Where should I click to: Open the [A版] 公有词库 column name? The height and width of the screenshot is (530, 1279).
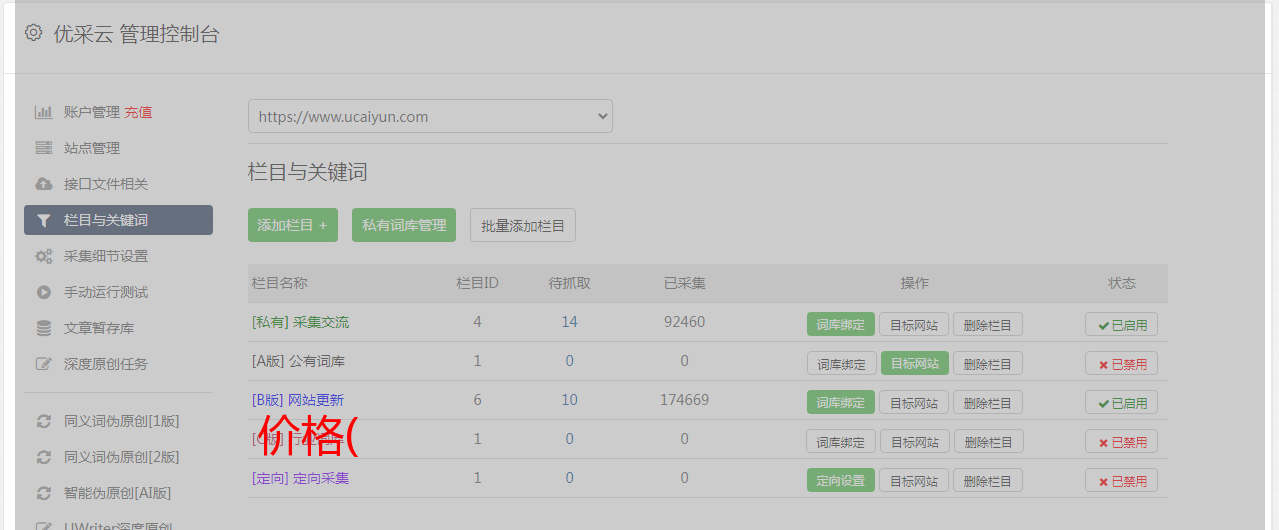(x=298, y=361)
